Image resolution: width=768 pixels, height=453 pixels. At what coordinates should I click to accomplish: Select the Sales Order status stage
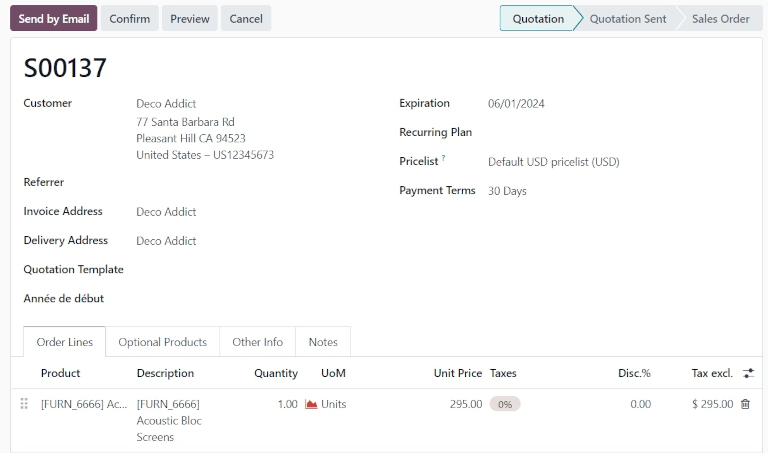(720, 19)
